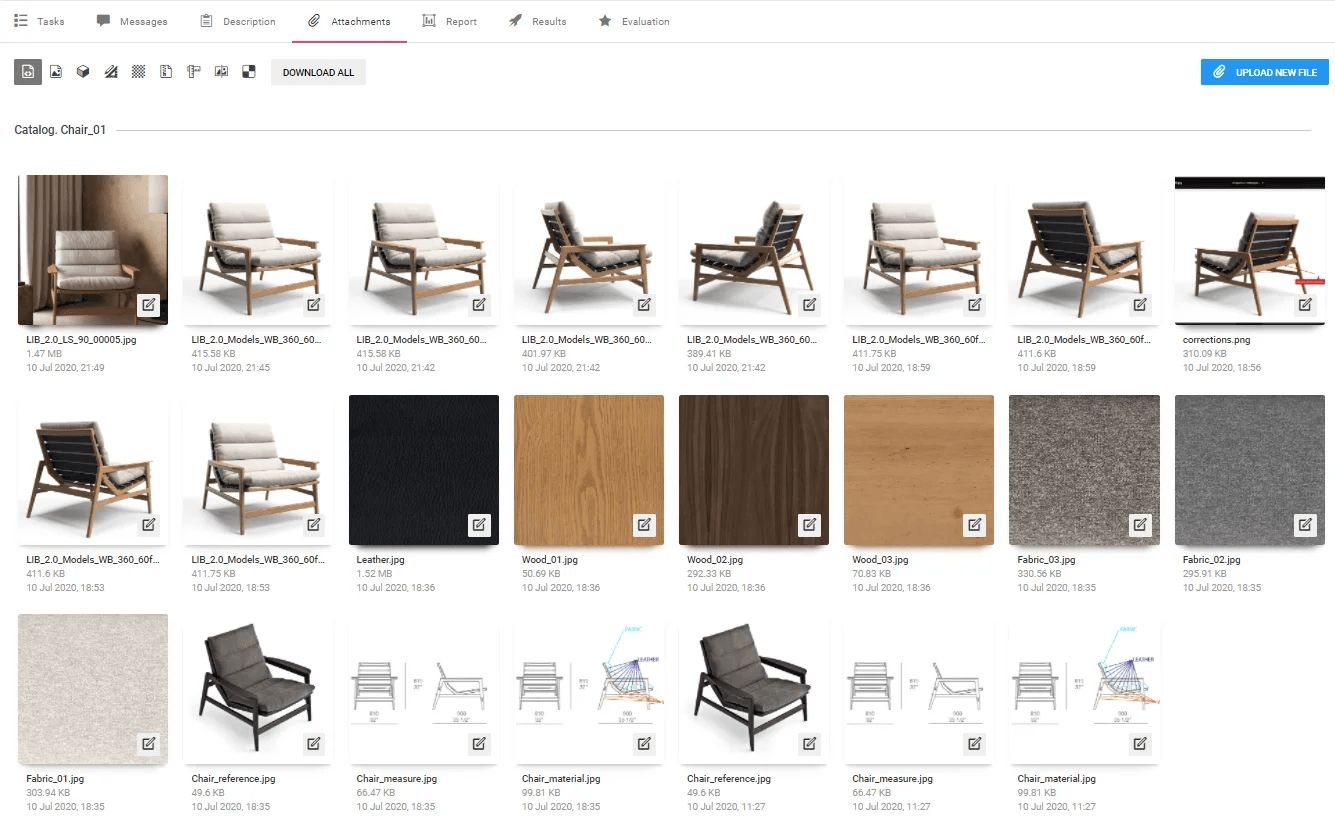Filter attachments by 3D model cube icon
1335x840 pixels.
(84, 72)
